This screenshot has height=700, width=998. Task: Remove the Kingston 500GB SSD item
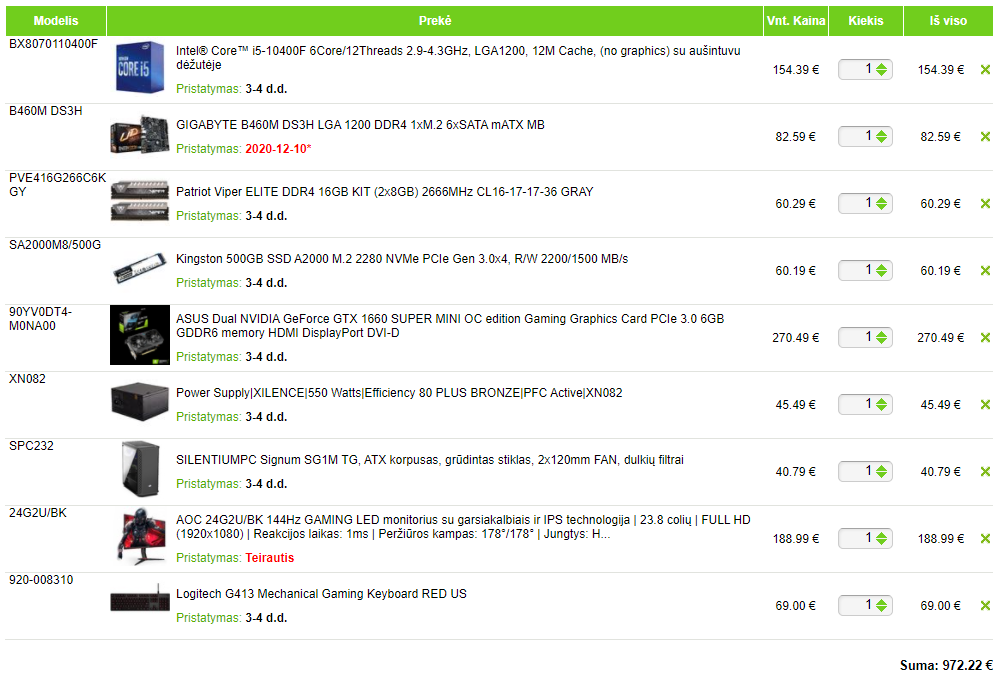tap(985, 270)
